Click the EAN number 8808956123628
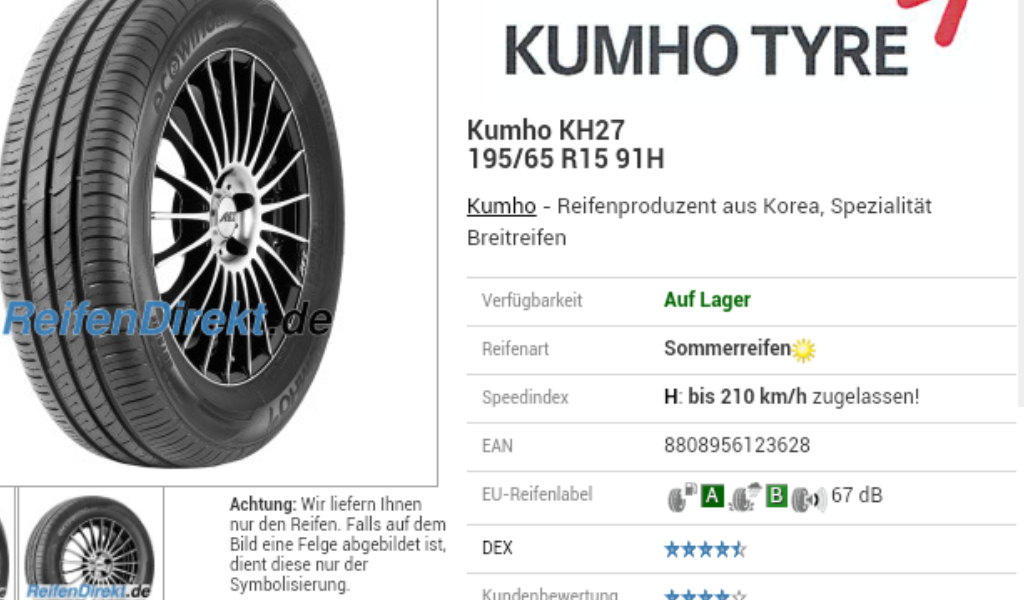This screenshot has height=600, width=1024. [x=737, y=445]
